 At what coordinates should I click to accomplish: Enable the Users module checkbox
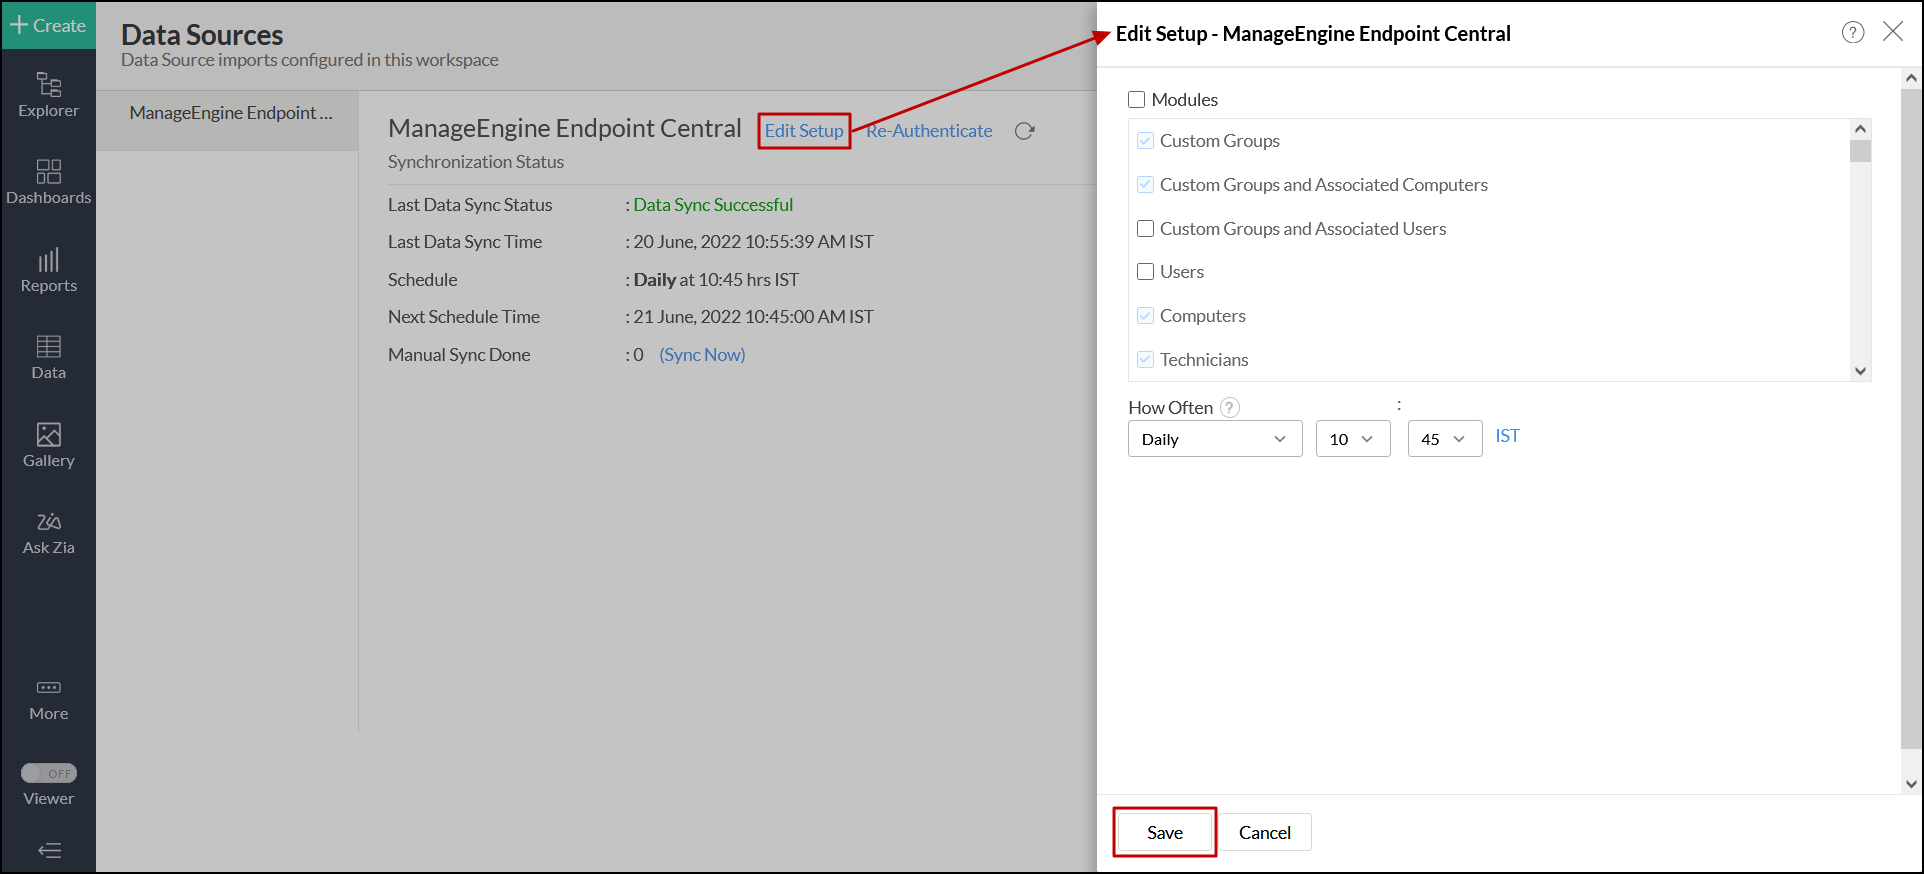pyautogui.click(x=1146, y=272)
